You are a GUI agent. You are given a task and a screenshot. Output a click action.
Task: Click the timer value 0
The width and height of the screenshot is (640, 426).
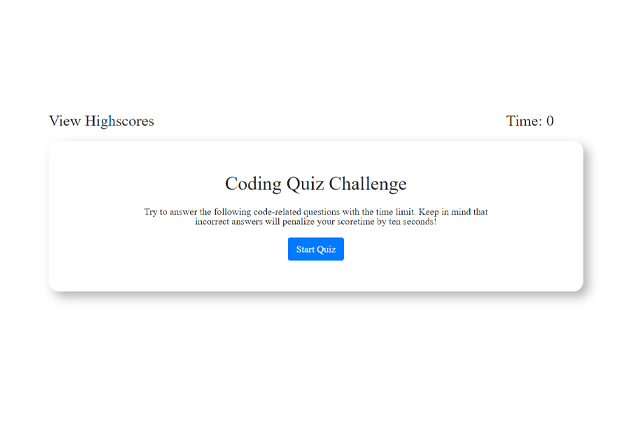pos(549,121)
